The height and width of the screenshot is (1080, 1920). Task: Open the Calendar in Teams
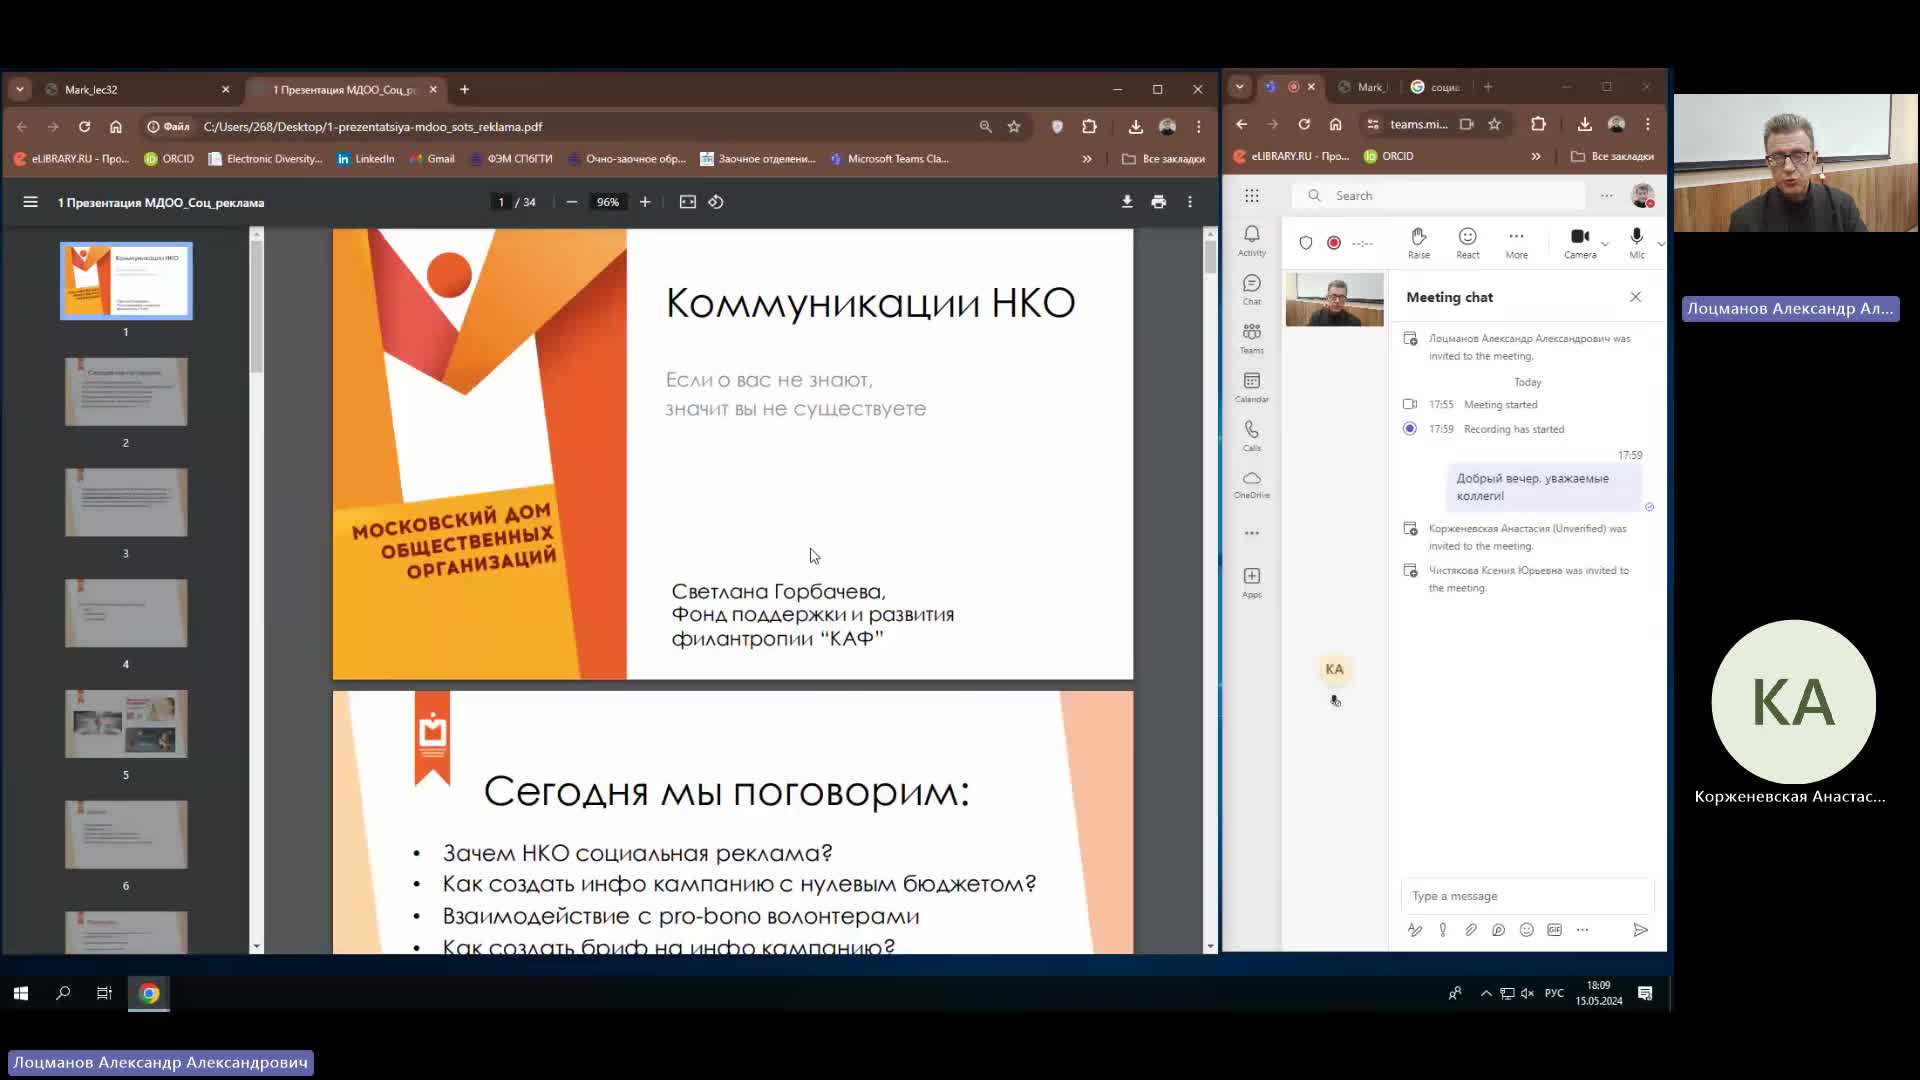coord(1252,387)
